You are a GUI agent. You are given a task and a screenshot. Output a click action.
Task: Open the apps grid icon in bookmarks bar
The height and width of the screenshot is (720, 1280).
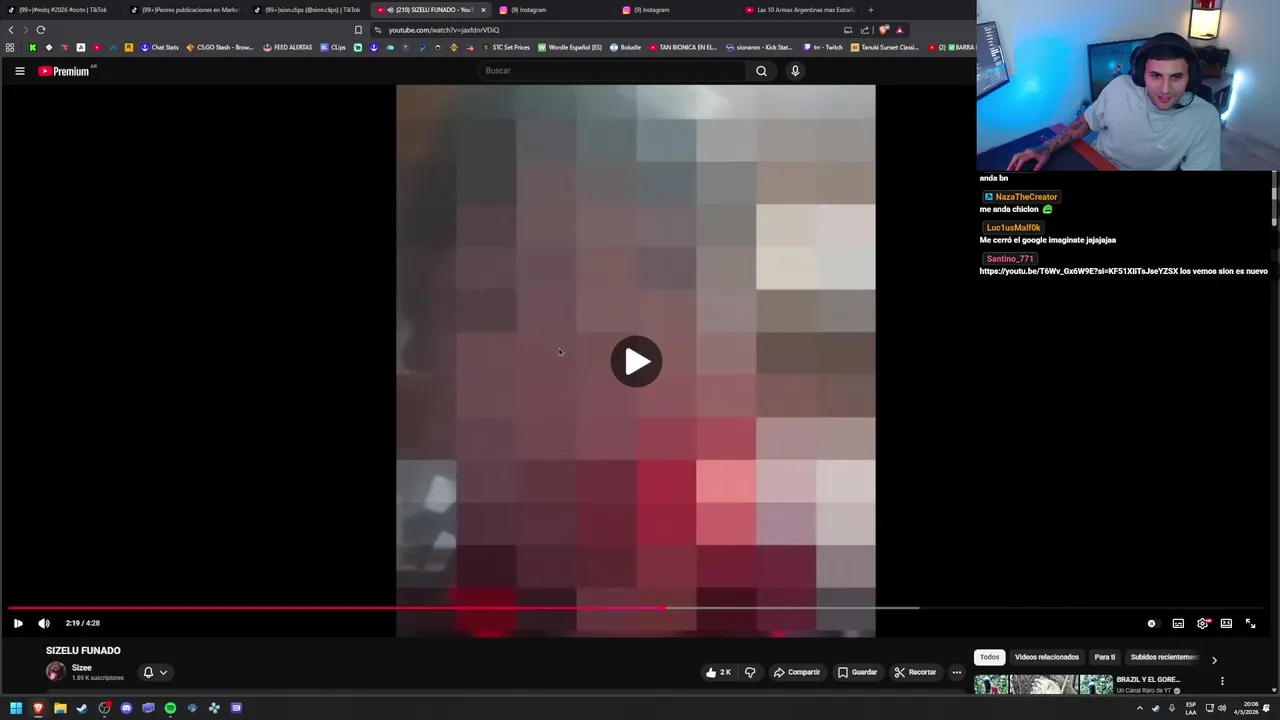pos(10,47)
